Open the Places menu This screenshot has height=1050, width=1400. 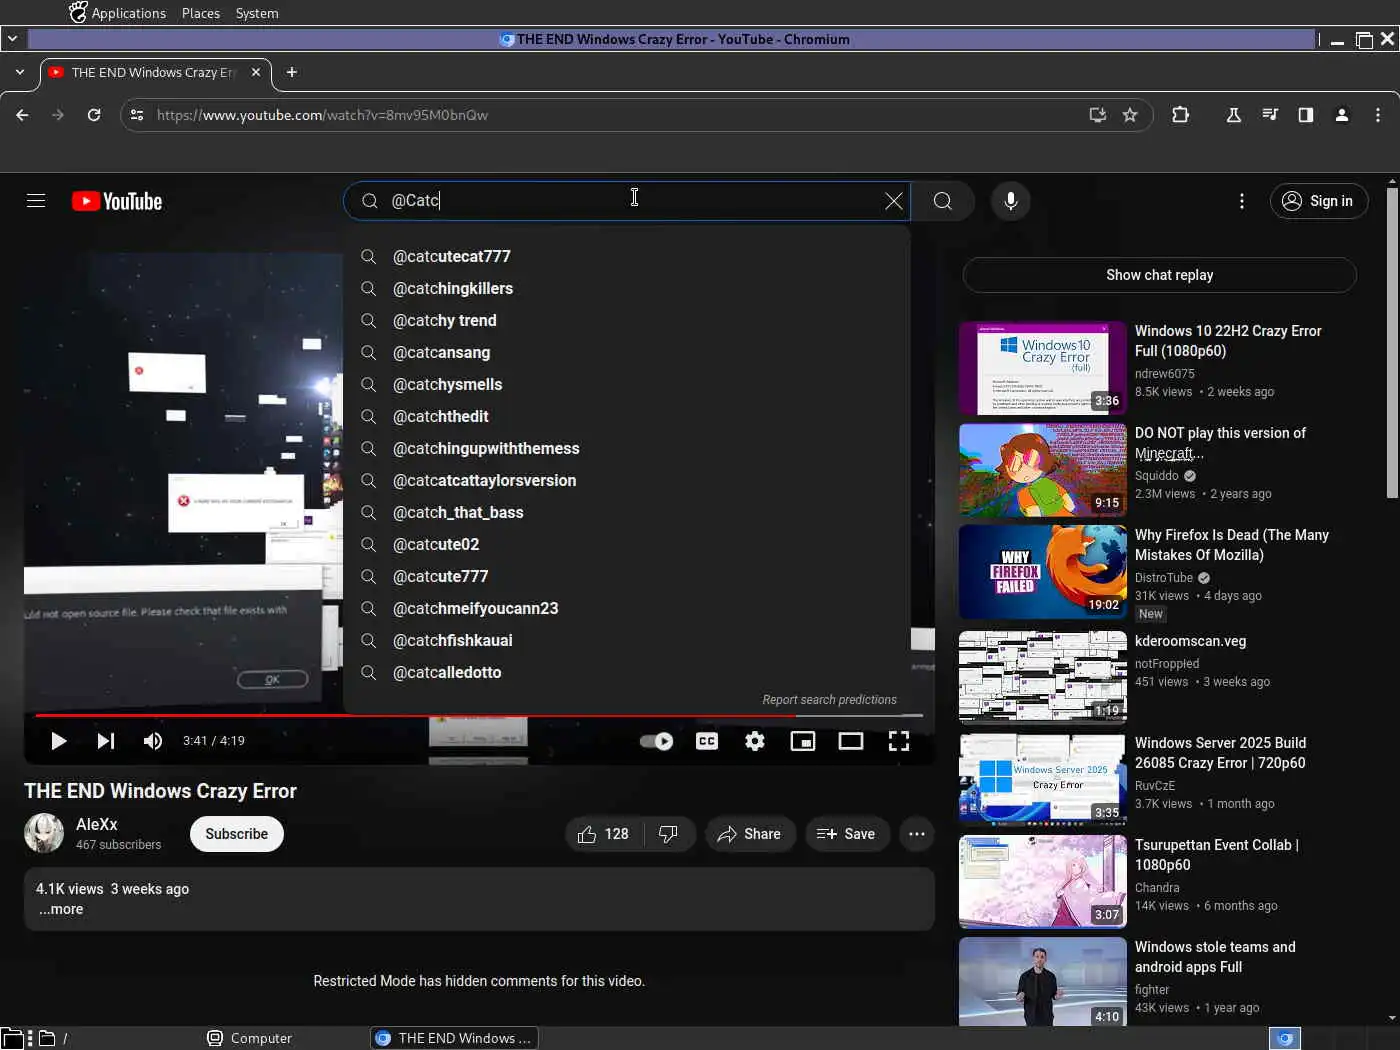pyautogui.click(x=201, y=13)
